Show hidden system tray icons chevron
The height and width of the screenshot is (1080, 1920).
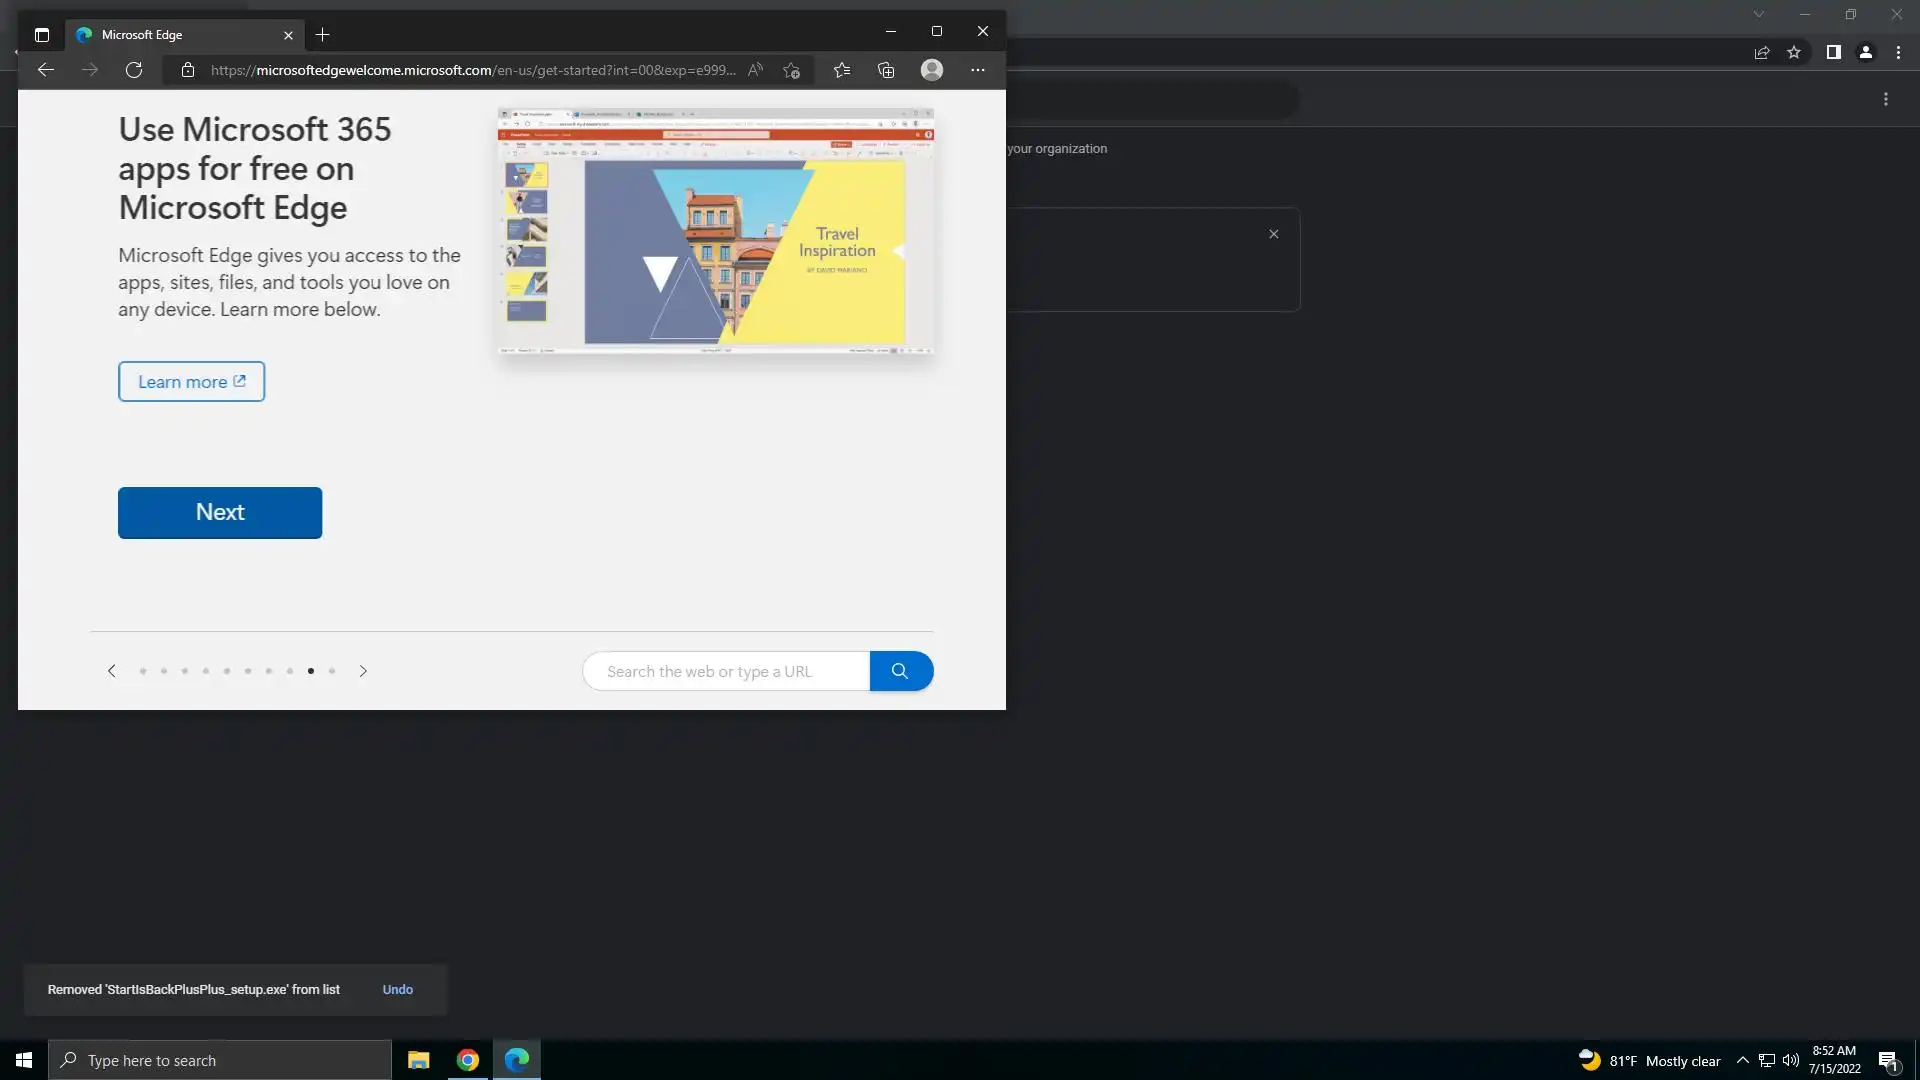(1742, 1061)
